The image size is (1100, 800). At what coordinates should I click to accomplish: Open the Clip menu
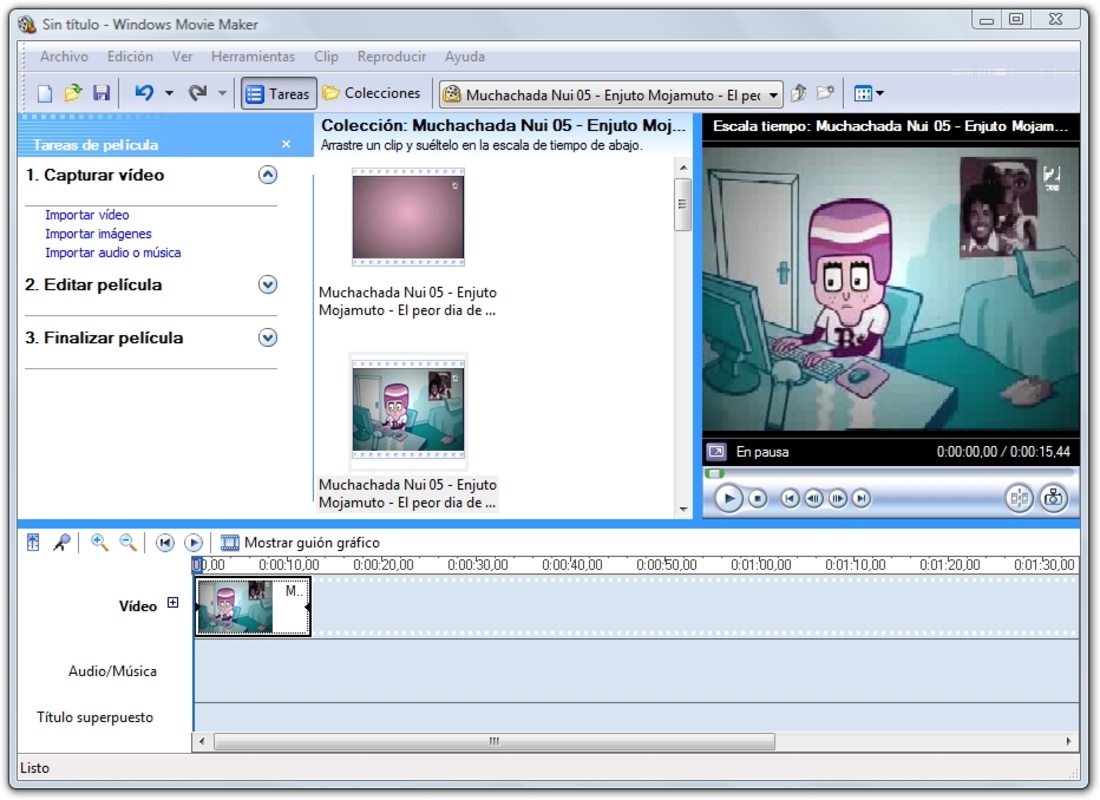[326, 57]
